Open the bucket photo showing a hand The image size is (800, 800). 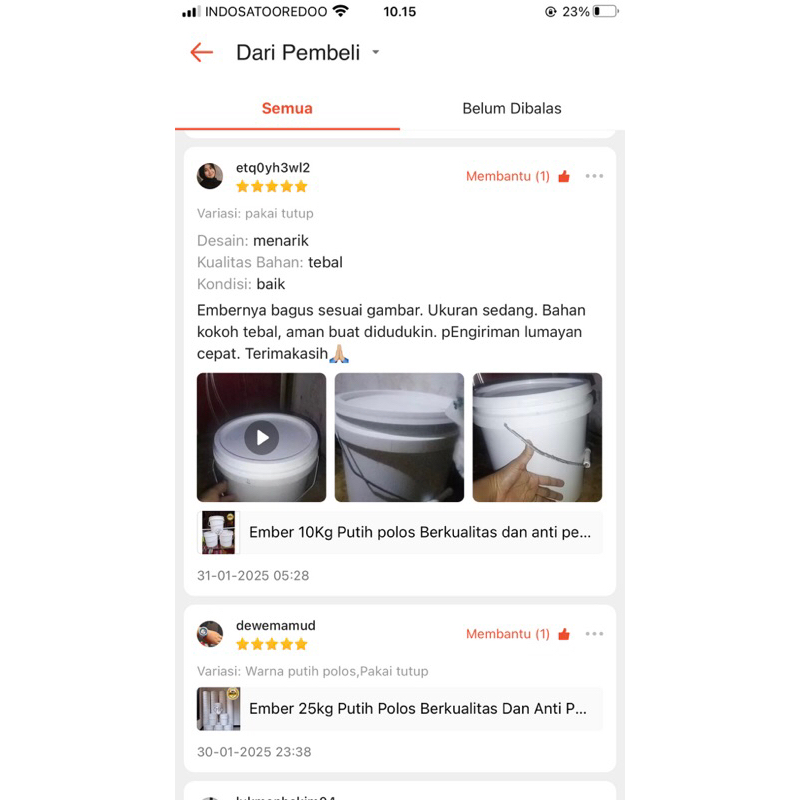(x=537, y=437)
